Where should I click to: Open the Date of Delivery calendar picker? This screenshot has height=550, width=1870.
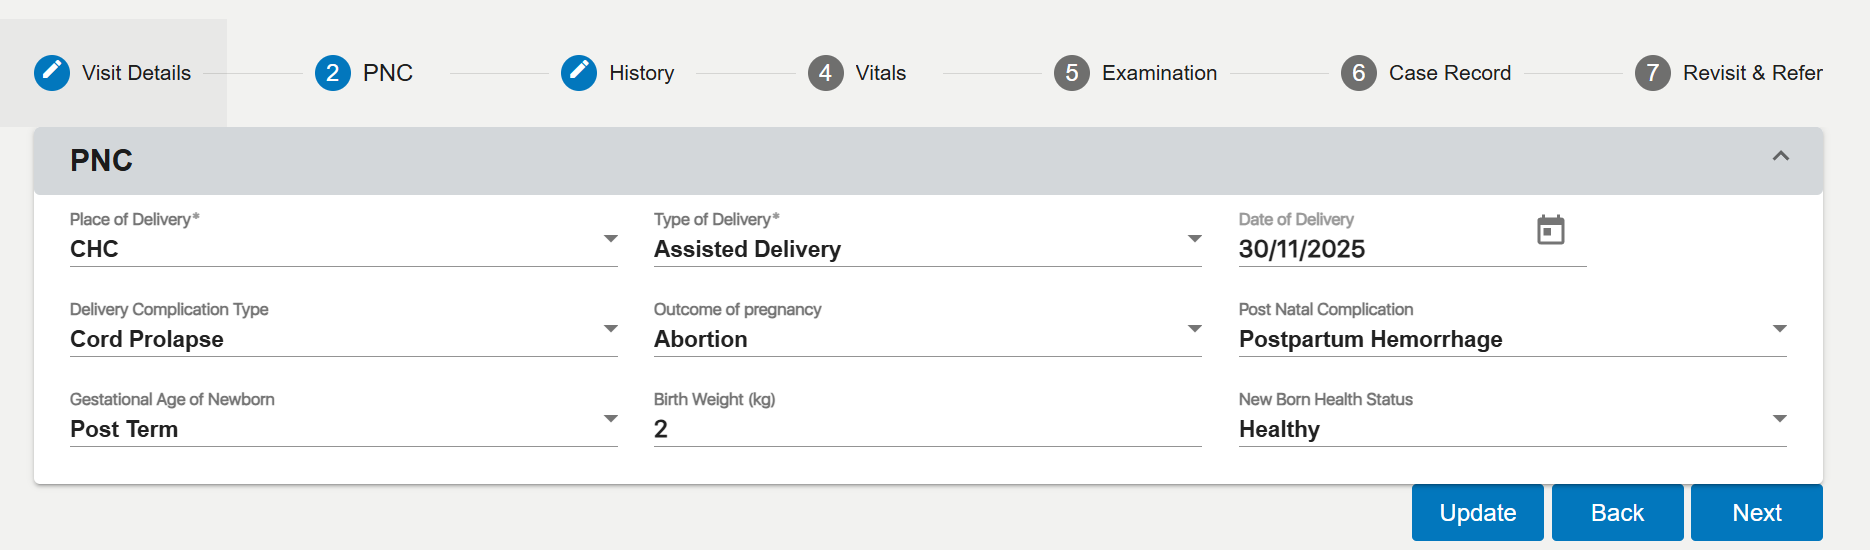1550,230
